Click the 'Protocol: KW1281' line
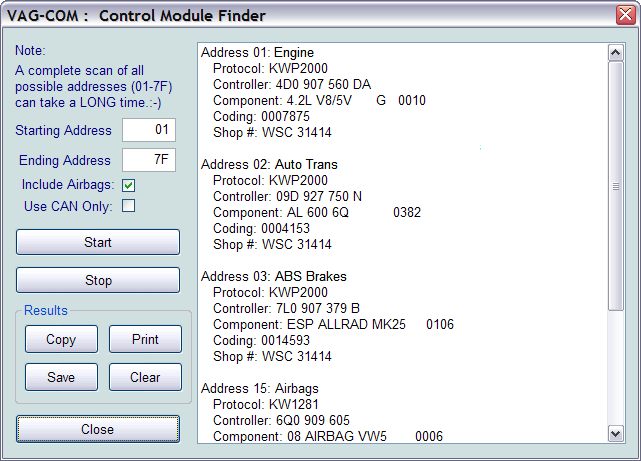This screenshot has width=641, height=461. point(266,405)
